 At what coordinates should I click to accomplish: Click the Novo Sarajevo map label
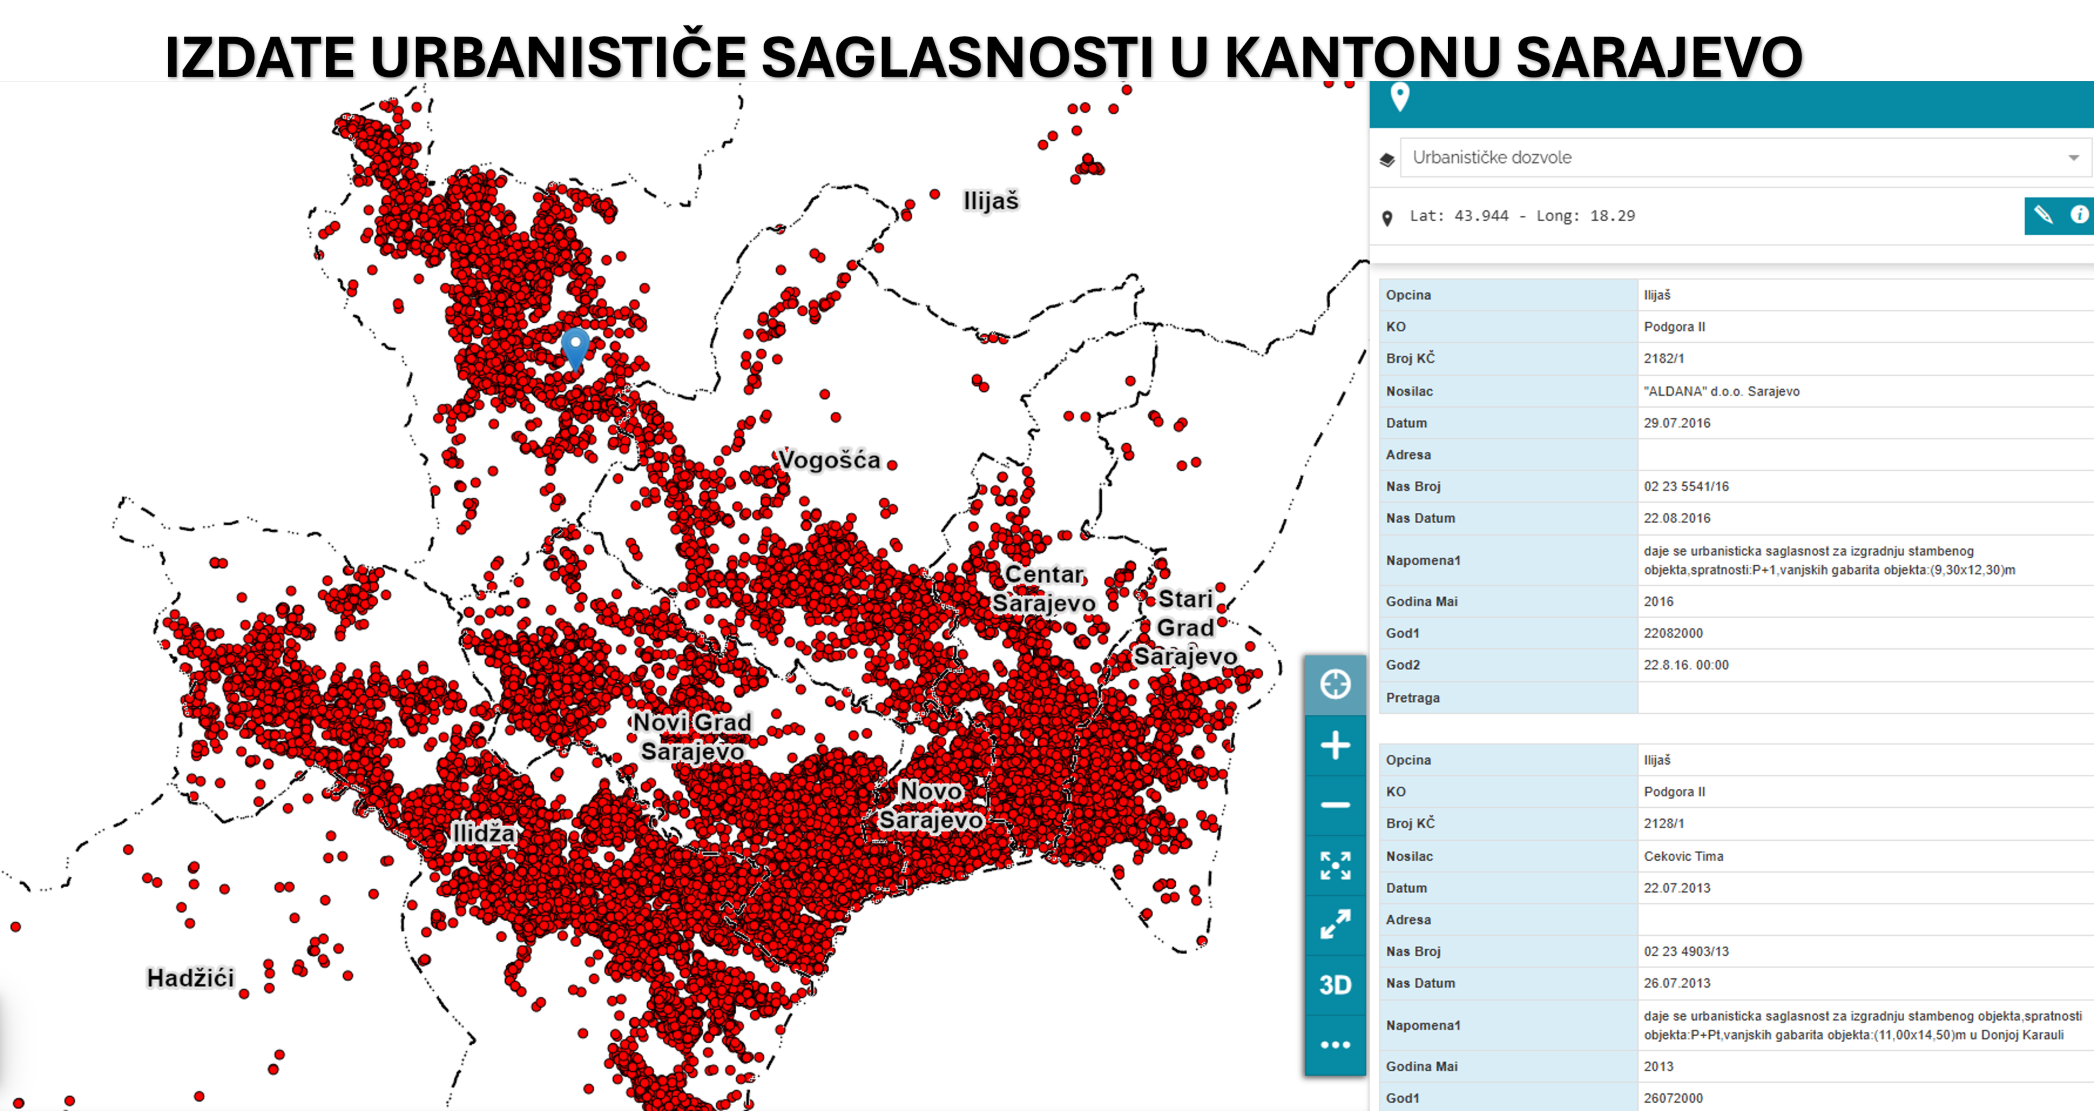click(x=931, y=805)
